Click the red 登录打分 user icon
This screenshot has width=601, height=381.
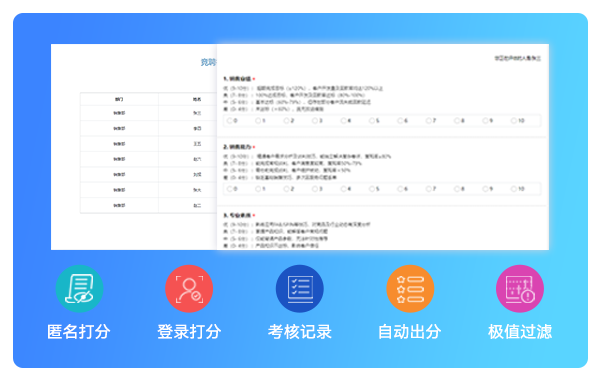pos(189,289)
